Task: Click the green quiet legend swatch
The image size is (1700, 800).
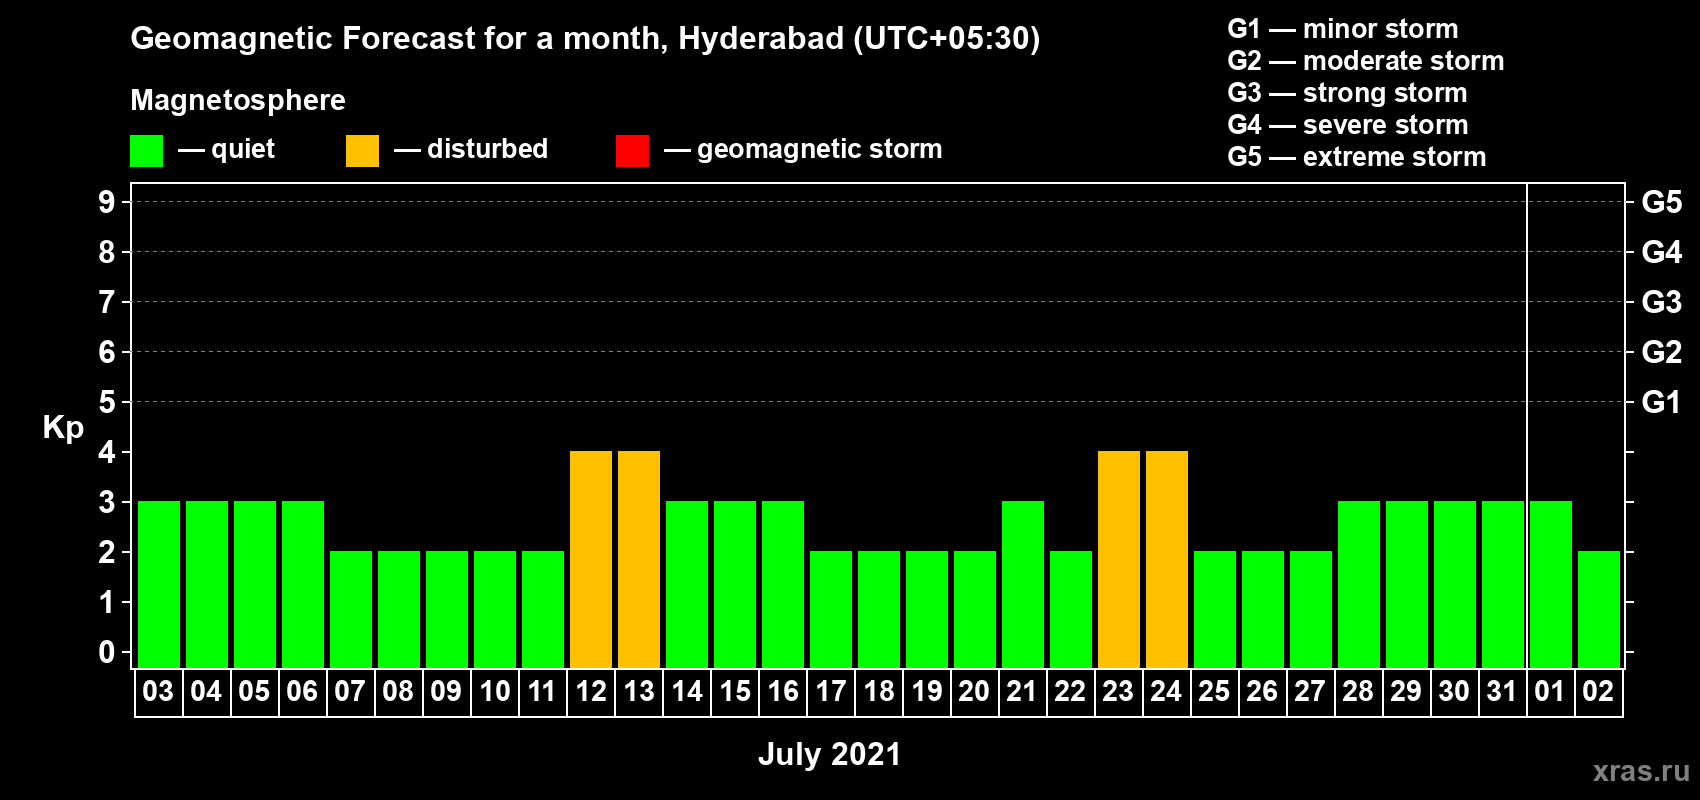Action: tap(146, 151)
